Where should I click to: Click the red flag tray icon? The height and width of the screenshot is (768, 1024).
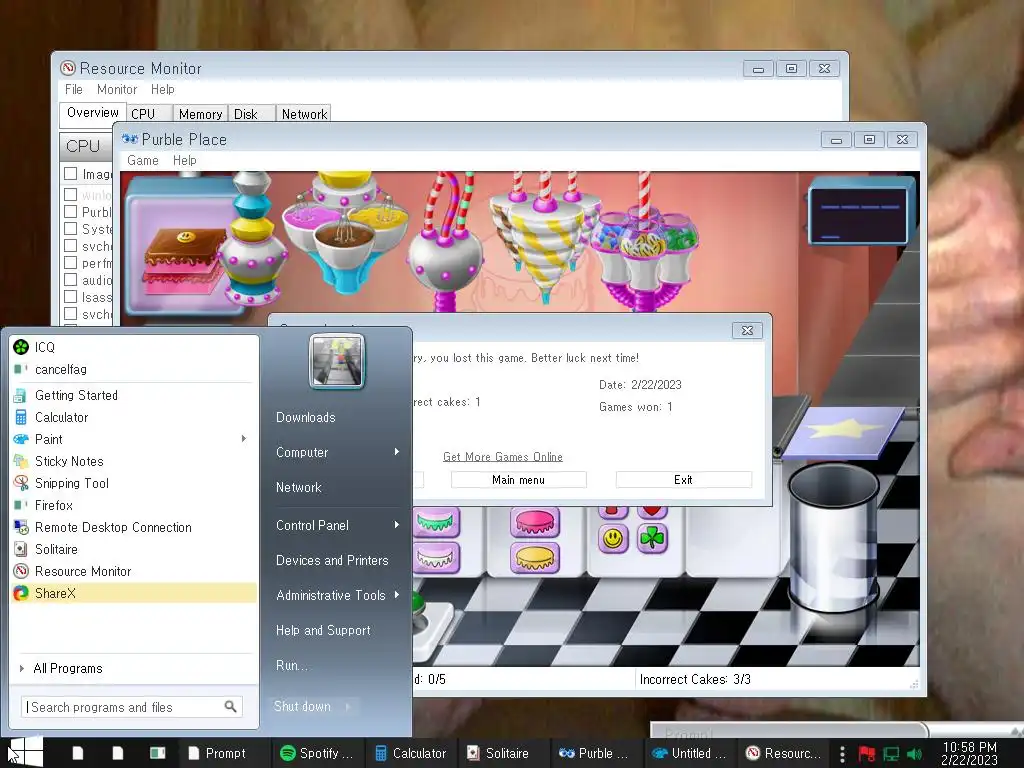[x=867, y=754]
